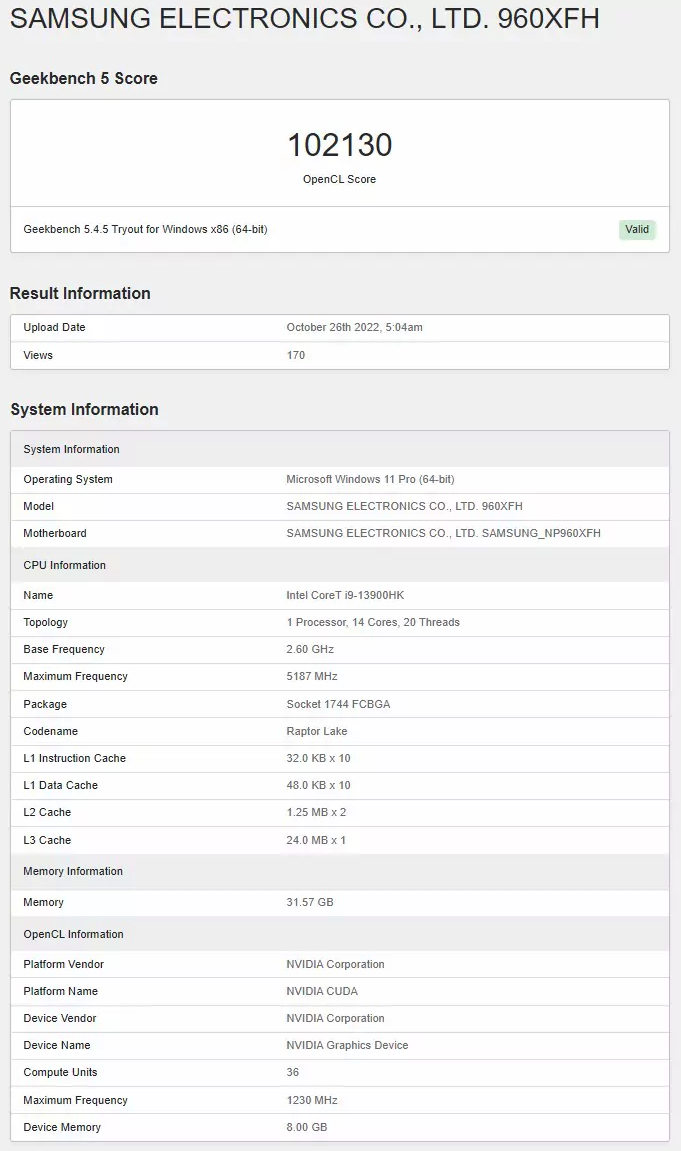Select the 102130 OpenCL score number
Image resolution: width=681 pixels, height=1151 pixels.
coord(340,145)
